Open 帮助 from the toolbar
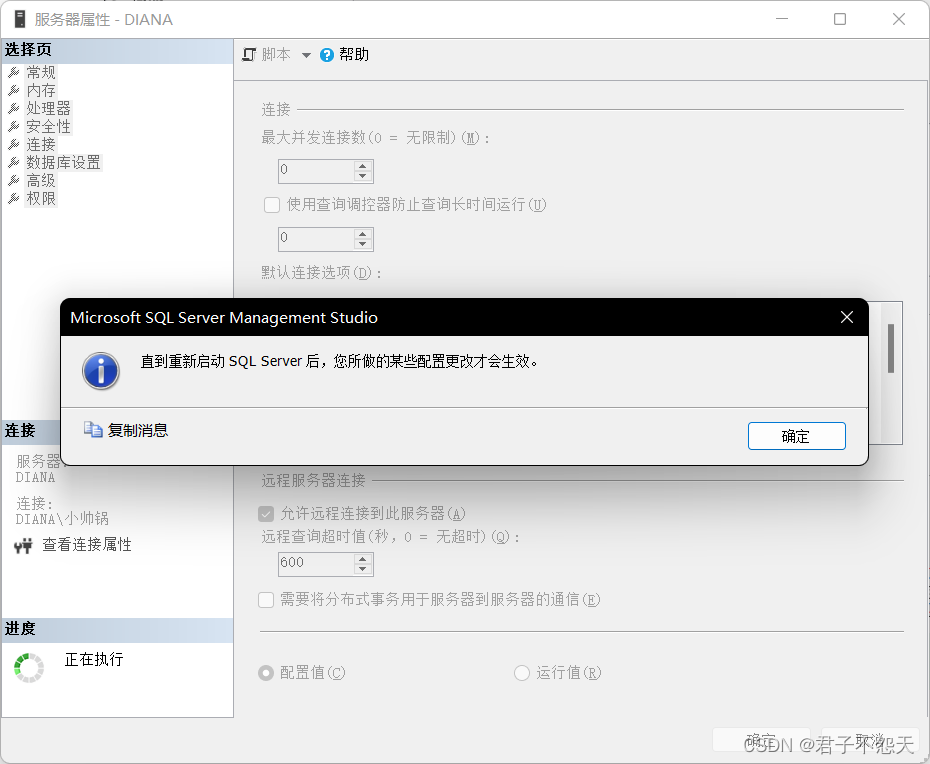This screenshot has width=930, height=764. click(x=354, y=55)
